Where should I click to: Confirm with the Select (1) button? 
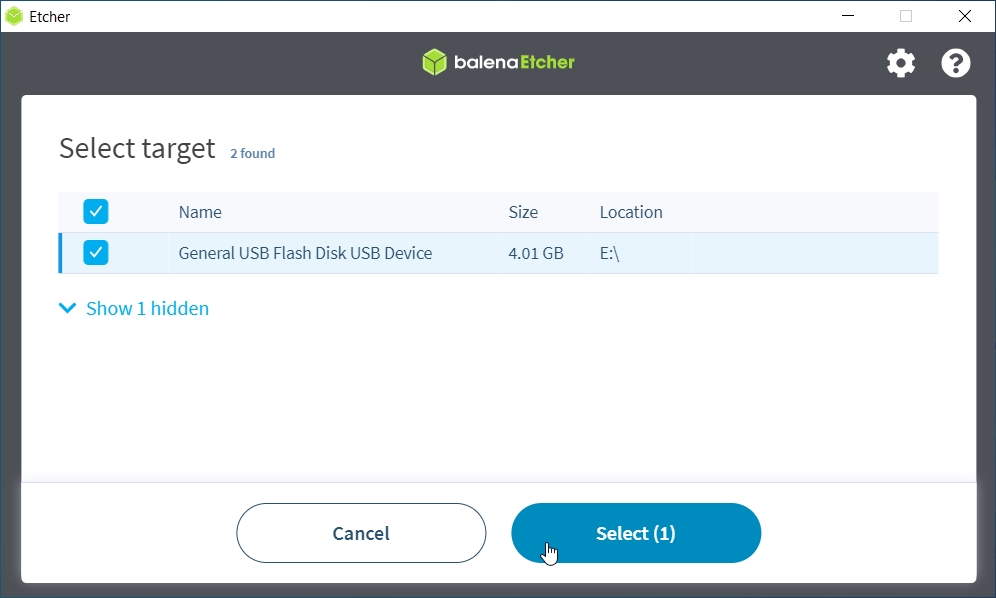[636, 533]
